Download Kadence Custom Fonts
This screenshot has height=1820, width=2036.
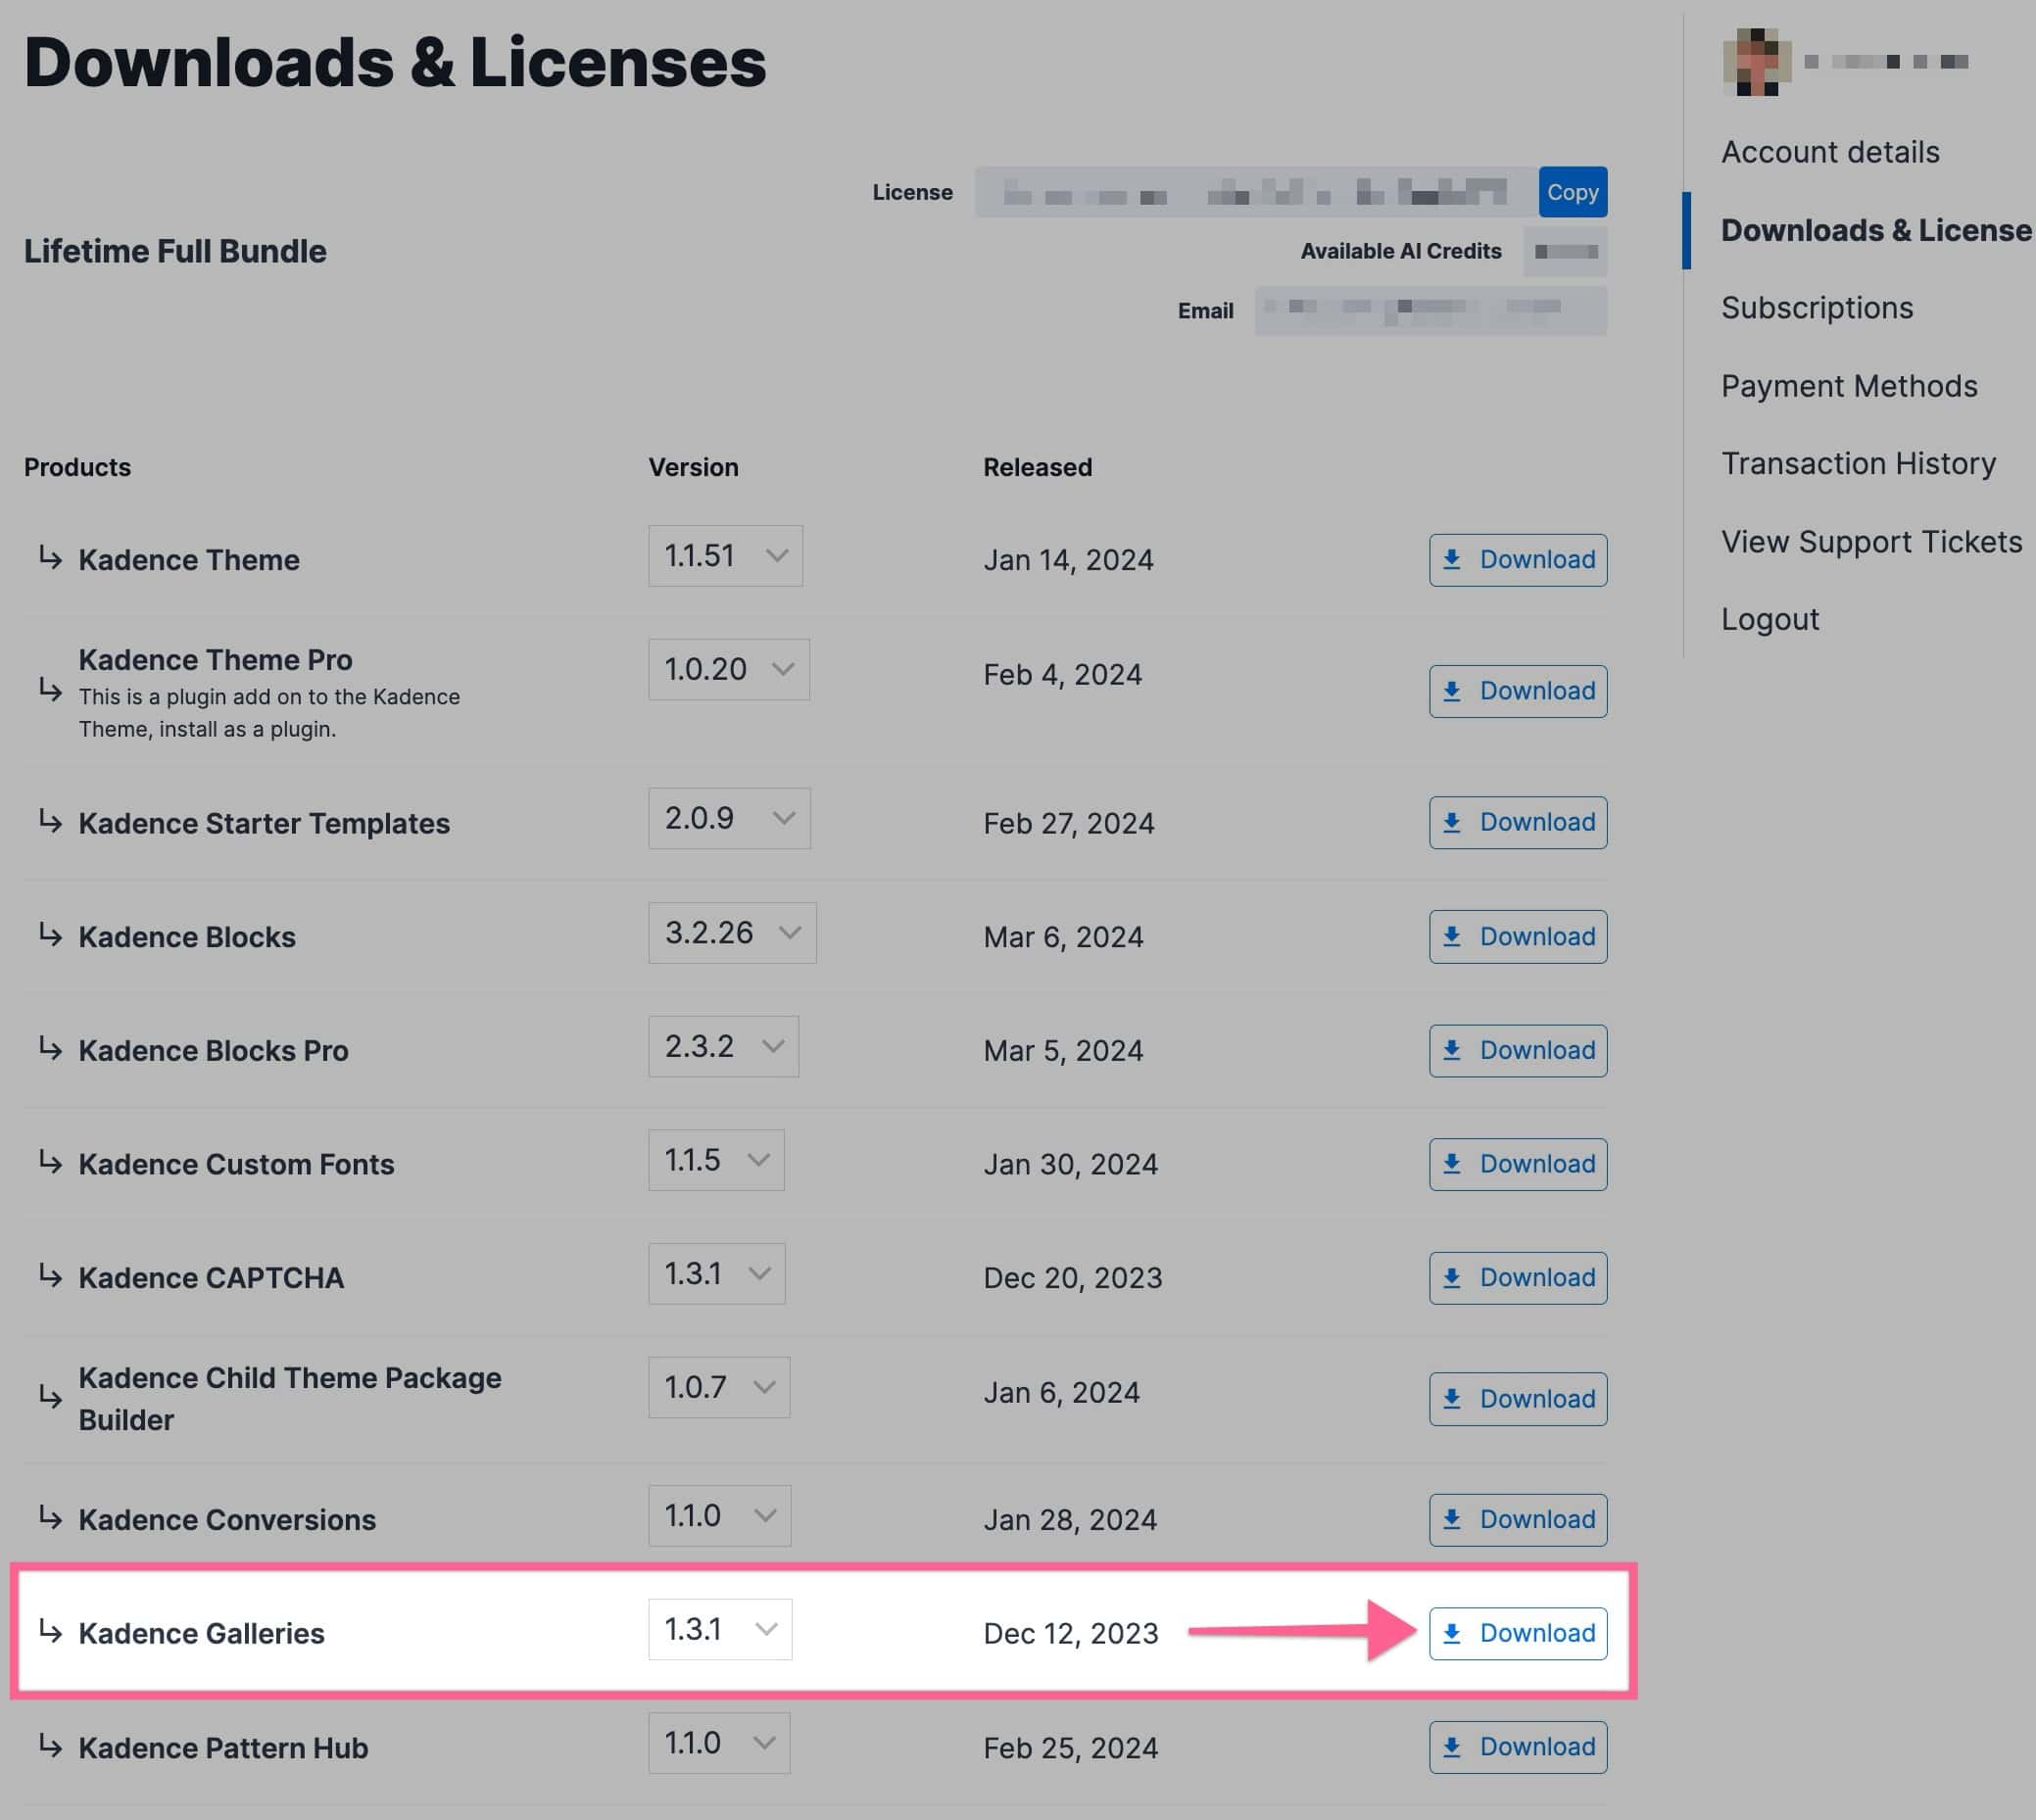(x=1518, y=1165)
